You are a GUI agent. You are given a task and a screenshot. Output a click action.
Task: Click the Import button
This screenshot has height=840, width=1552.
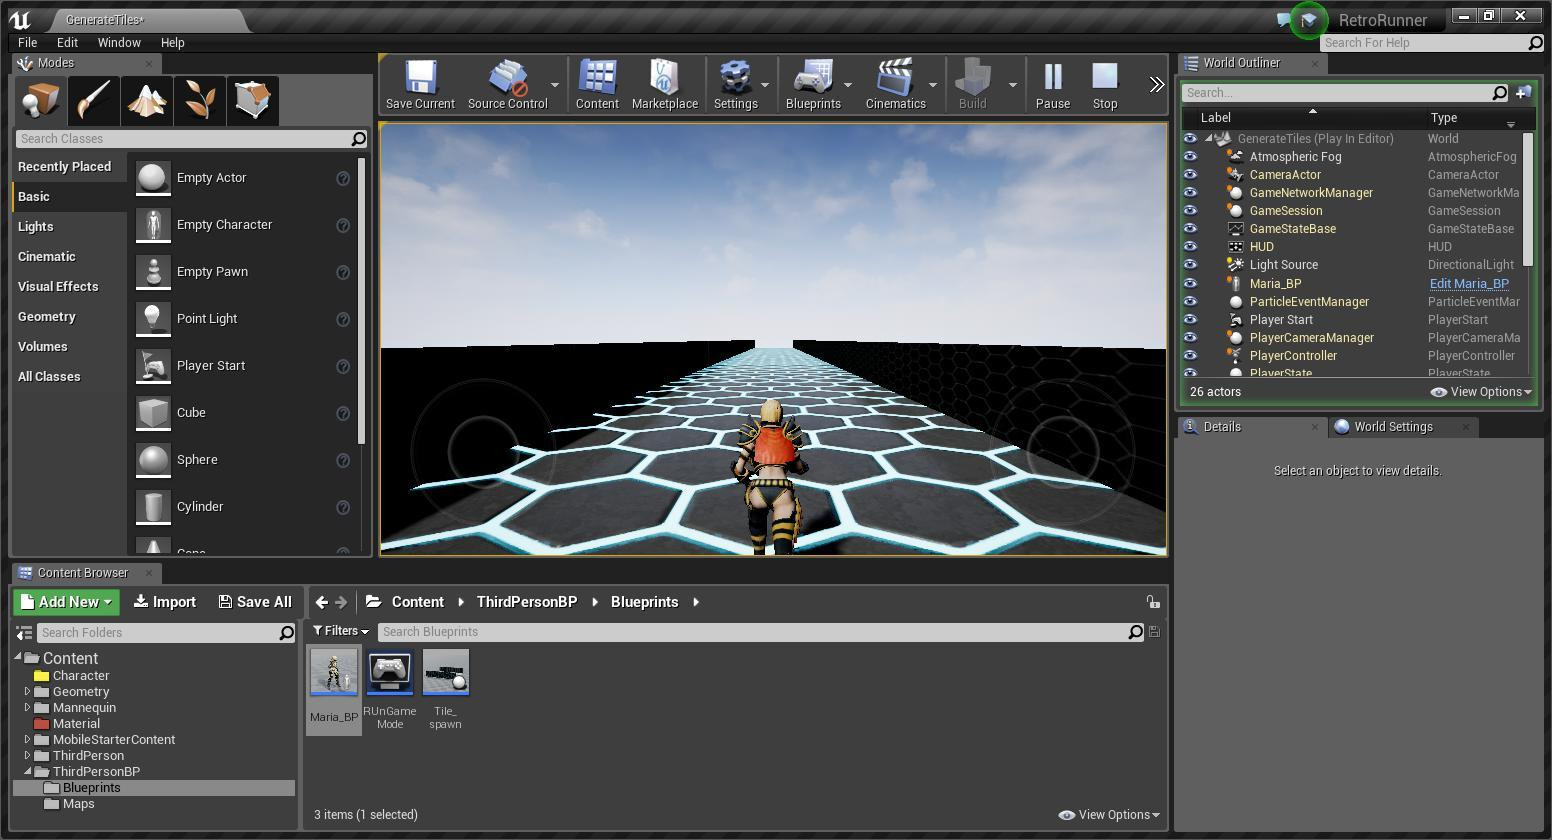165,602
